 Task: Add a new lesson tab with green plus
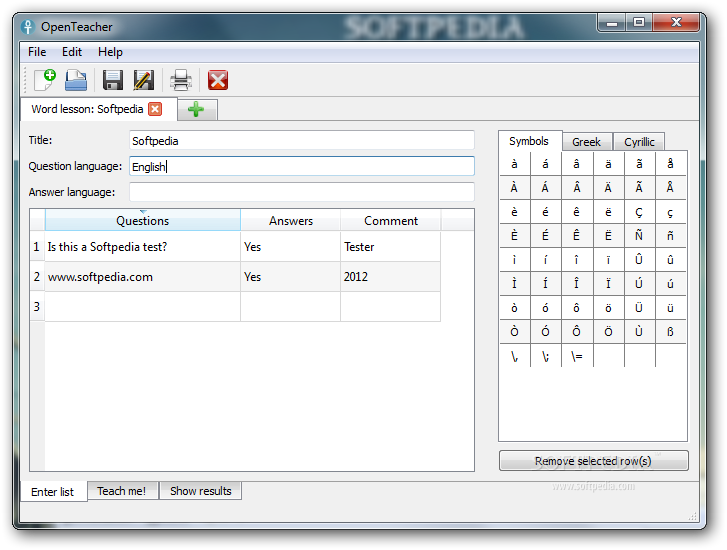tap(196, 109)
